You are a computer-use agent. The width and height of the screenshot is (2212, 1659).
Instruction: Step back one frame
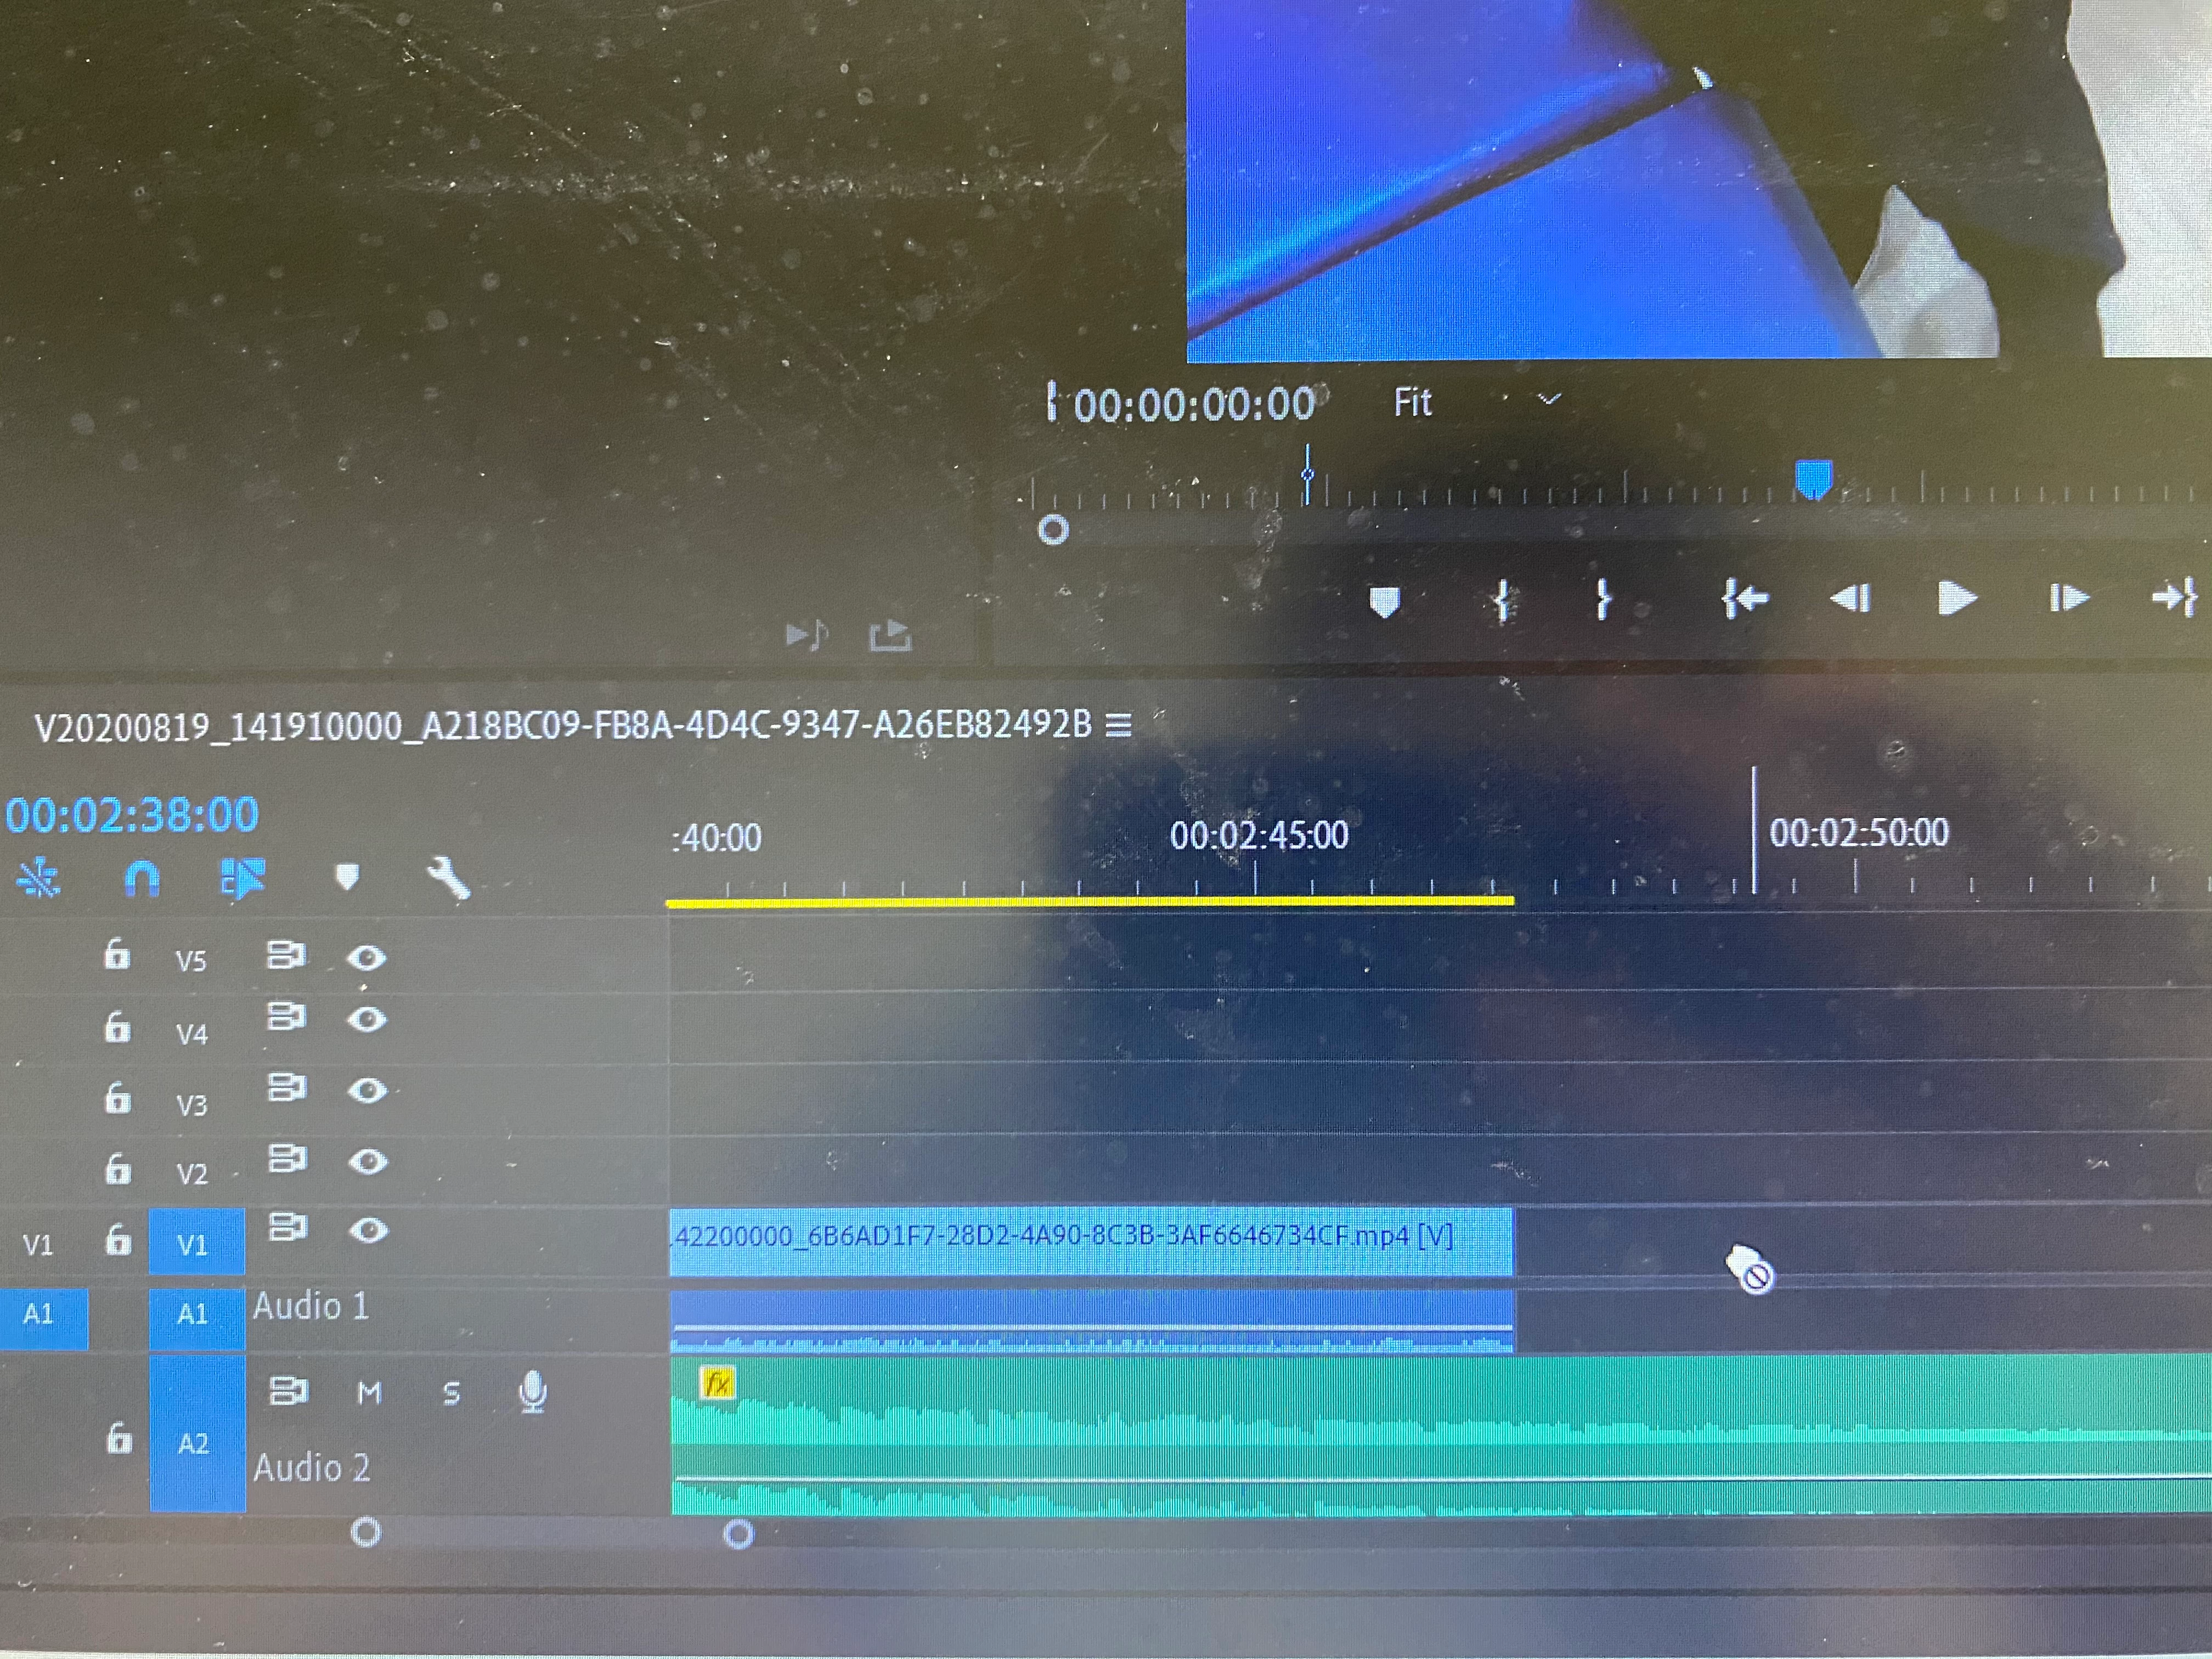1850,599
